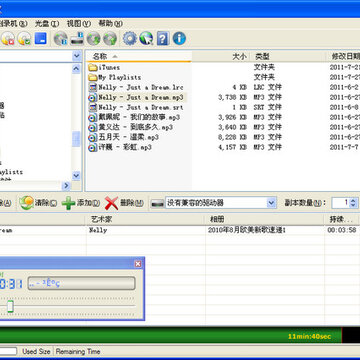This screenshot has height=360, width=360.
Task: Close the small player popup window
Action: 138,264
